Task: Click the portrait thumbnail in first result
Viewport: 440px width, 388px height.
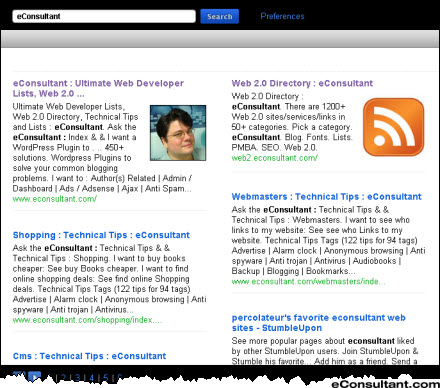Action: [x=178, y=133]
